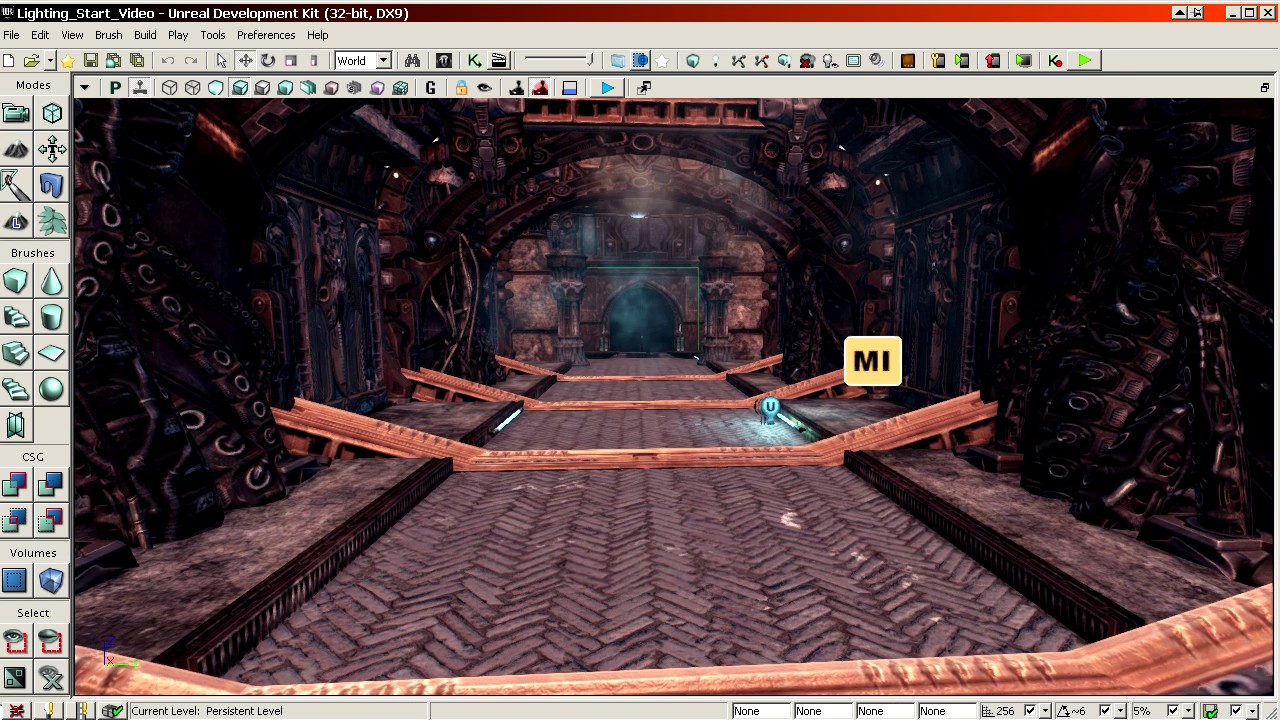Screen dimensions: 1280x720
Task: Open the drag grid size dropdown
Action: pos(1045,711)
